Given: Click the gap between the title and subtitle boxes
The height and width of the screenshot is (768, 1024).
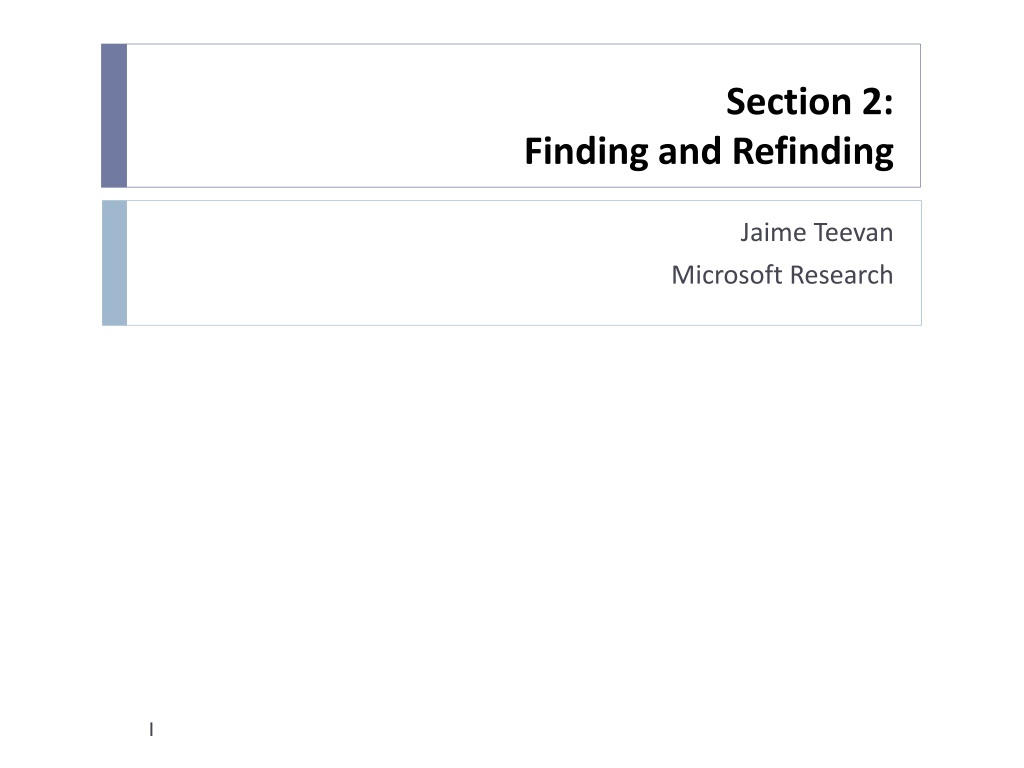Looking at the screenshot, I should [512, 194].
